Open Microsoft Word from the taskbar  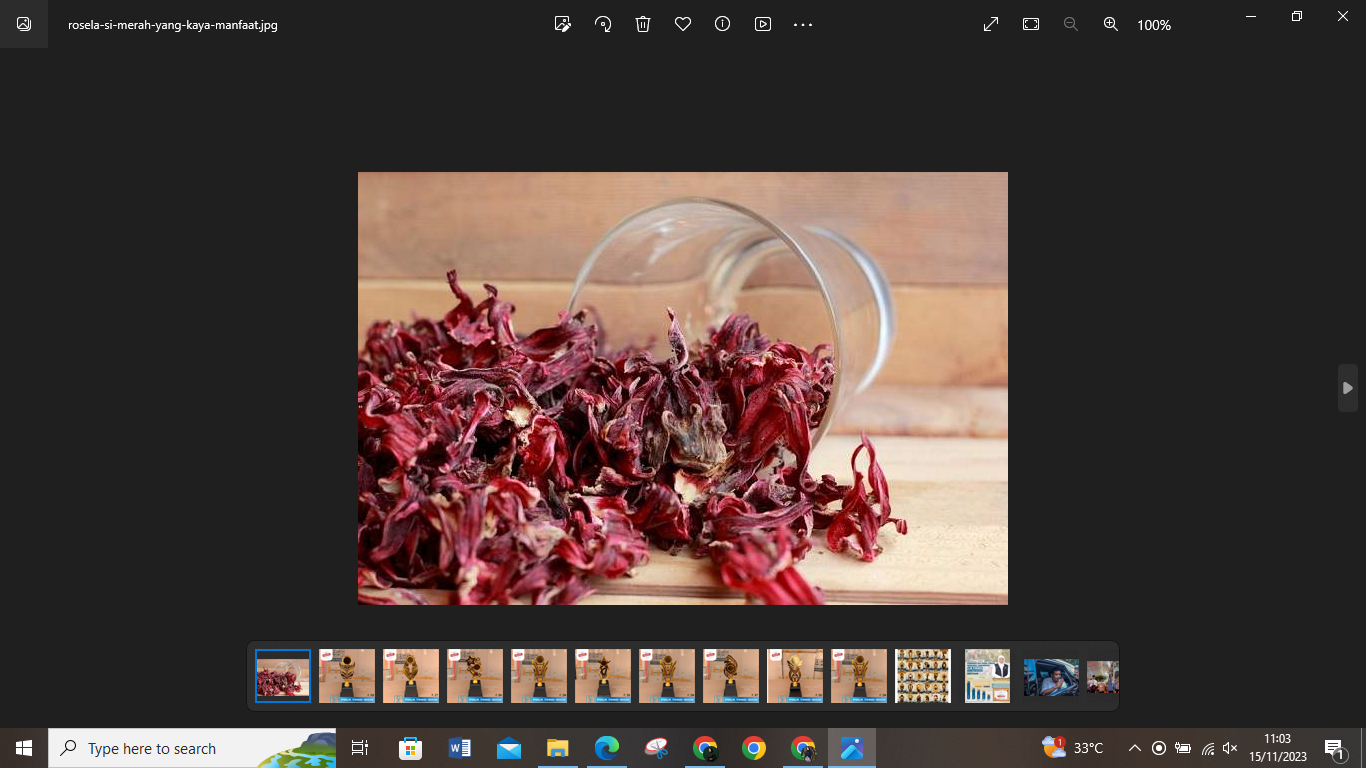coord(460,748)
